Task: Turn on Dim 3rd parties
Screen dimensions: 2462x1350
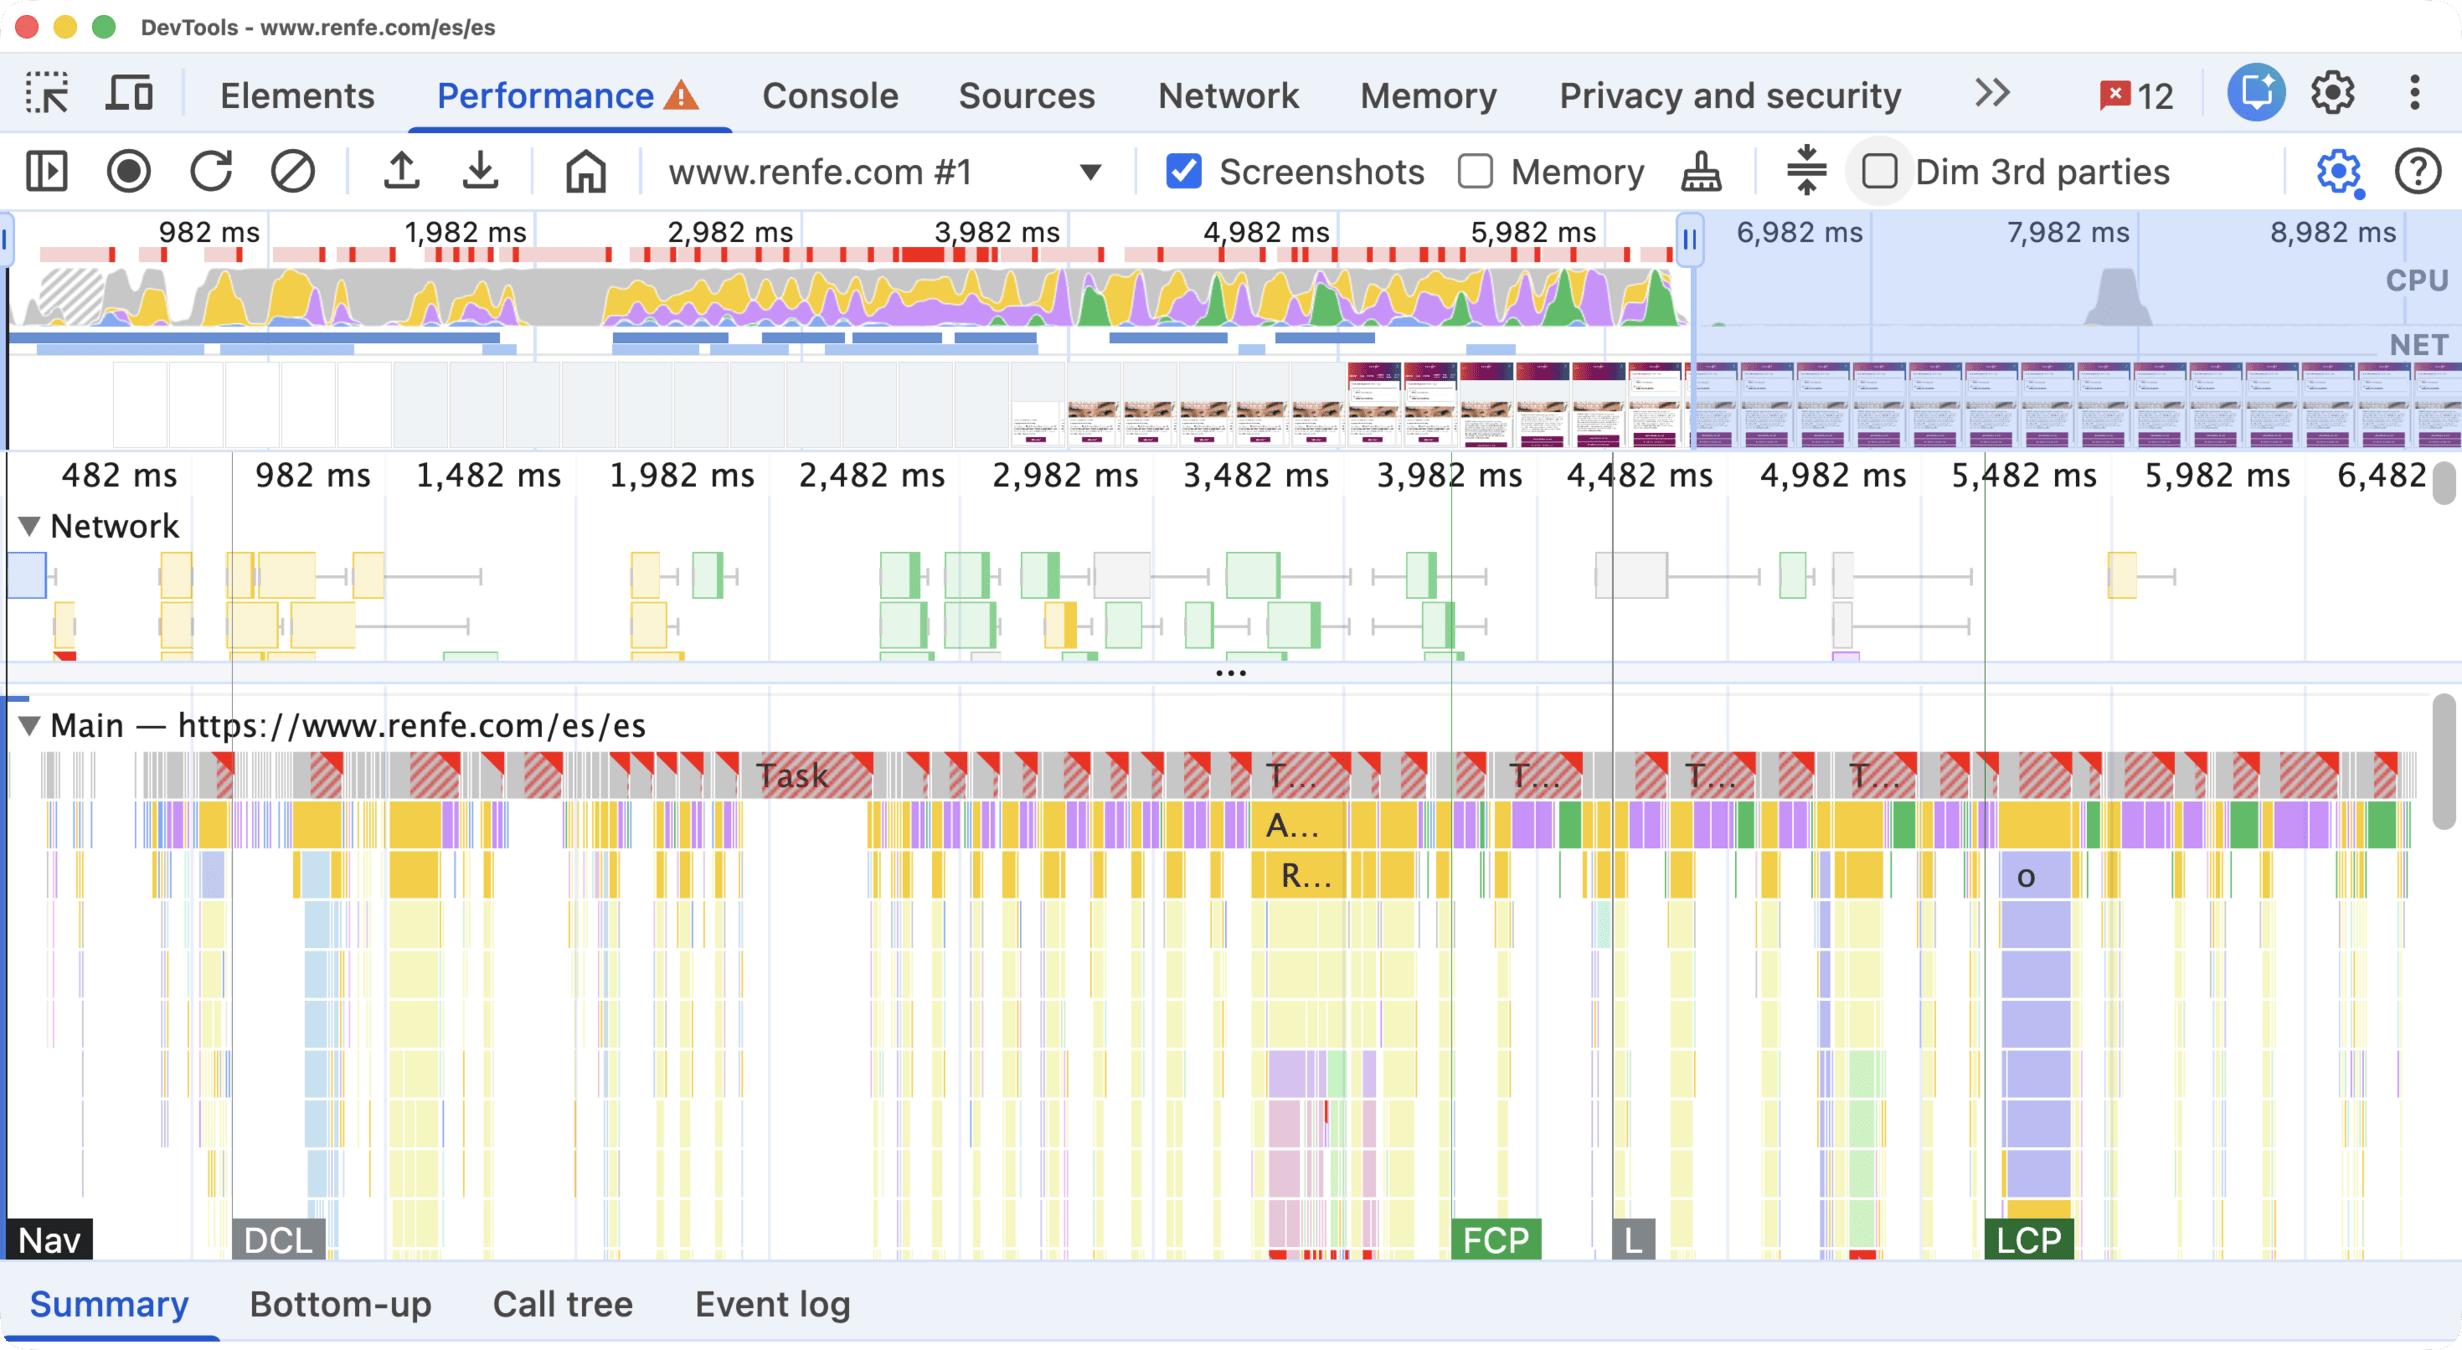Action: pos(1880,171)
